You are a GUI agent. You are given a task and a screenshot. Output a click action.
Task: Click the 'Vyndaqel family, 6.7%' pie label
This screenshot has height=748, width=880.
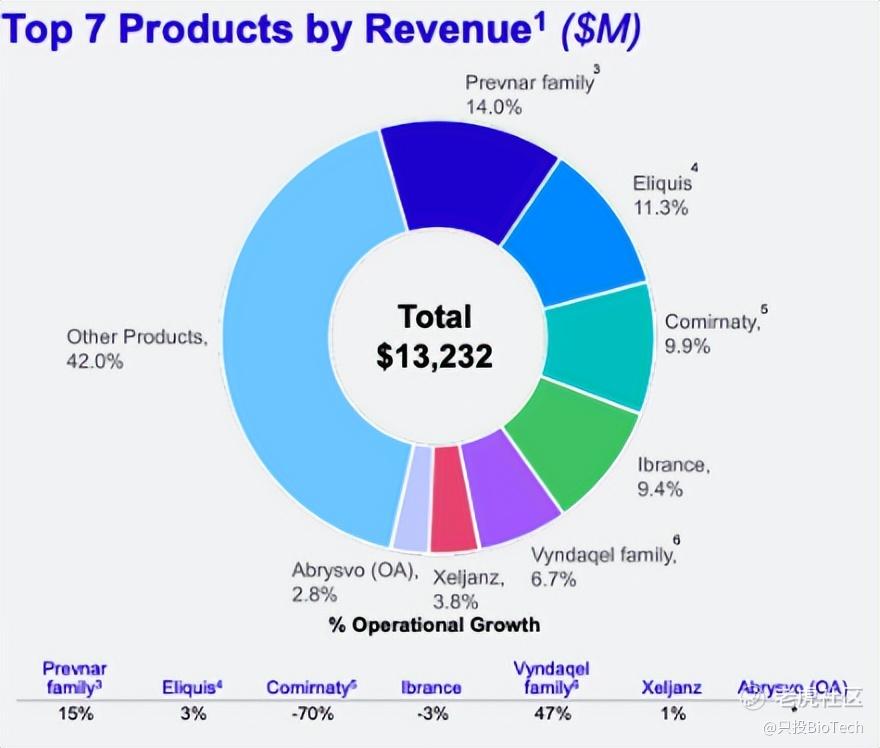(x=605, y=562)
